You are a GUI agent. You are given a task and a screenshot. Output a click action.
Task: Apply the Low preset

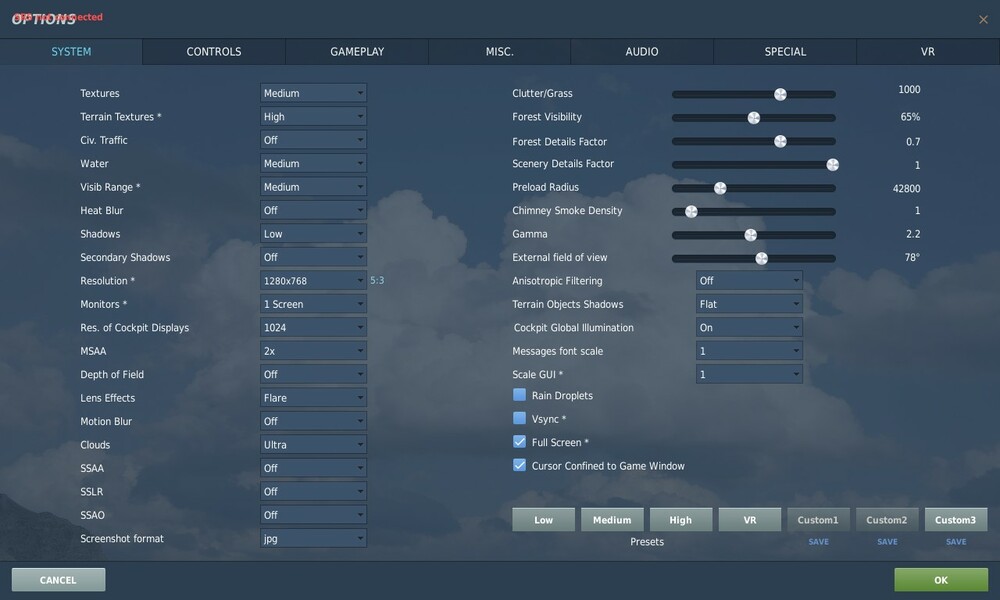tap(543, 520)
